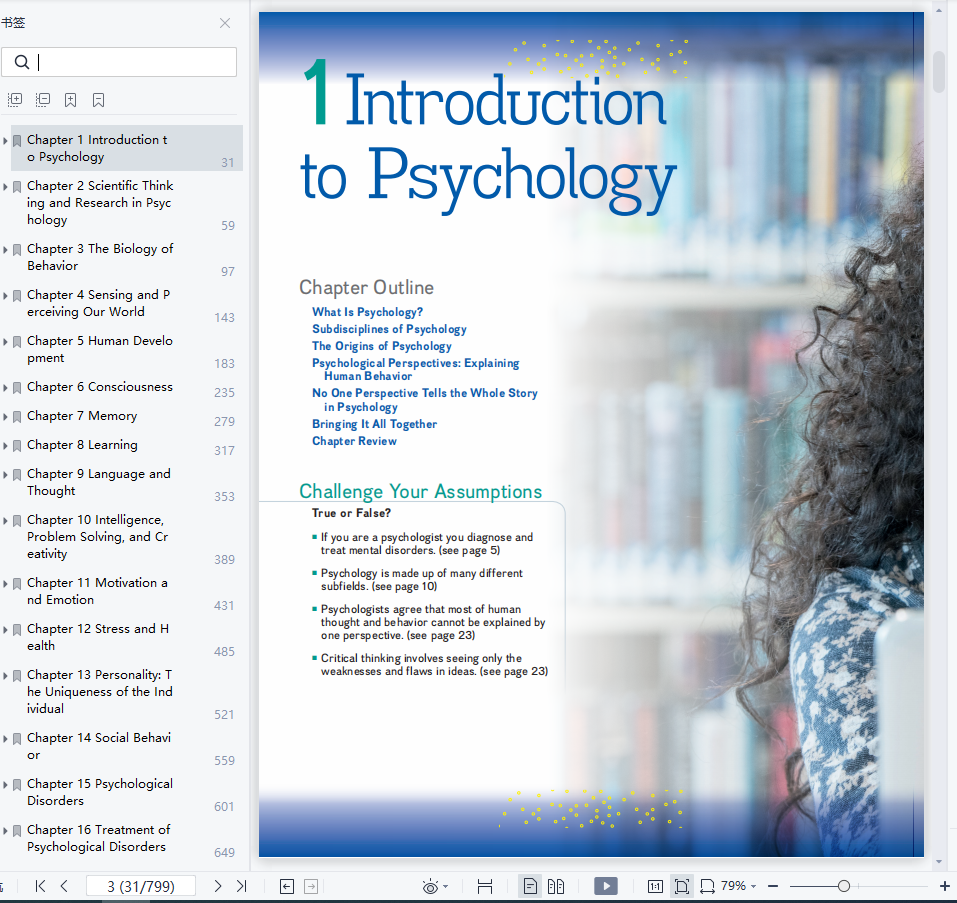957x903 pixels.
Task: Expand Chapter 5 Human Development bookmark
Action: tap(5, 342)
